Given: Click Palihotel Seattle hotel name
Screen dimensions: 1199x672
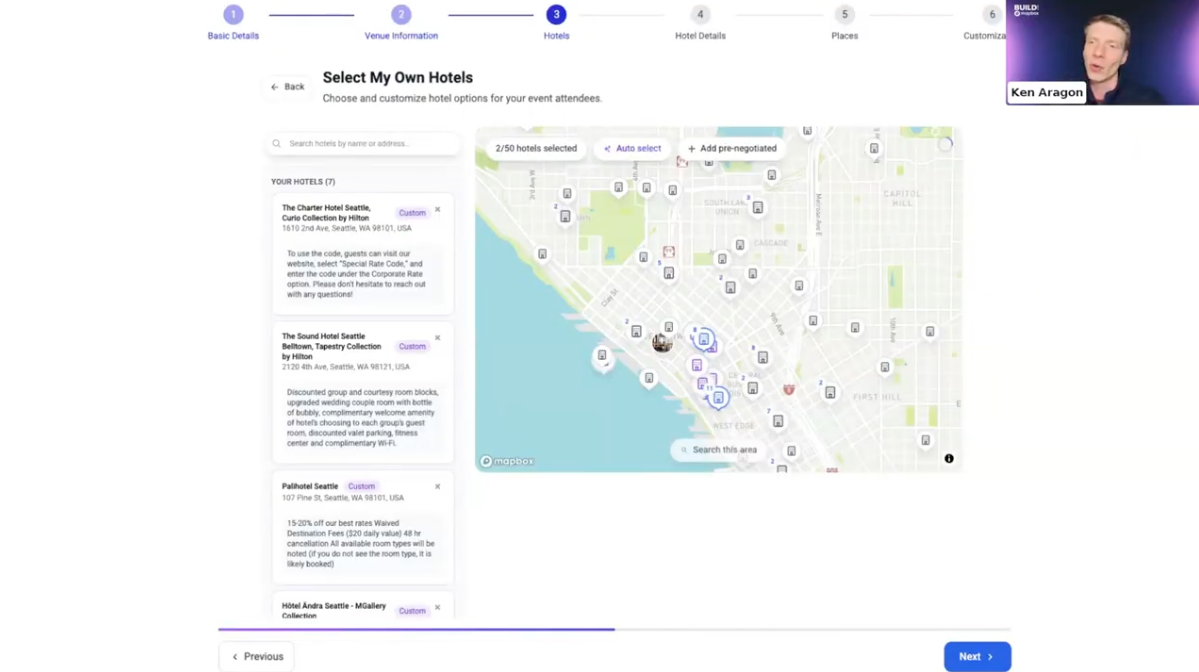Looking at the screenshot, I should point(310,486).
